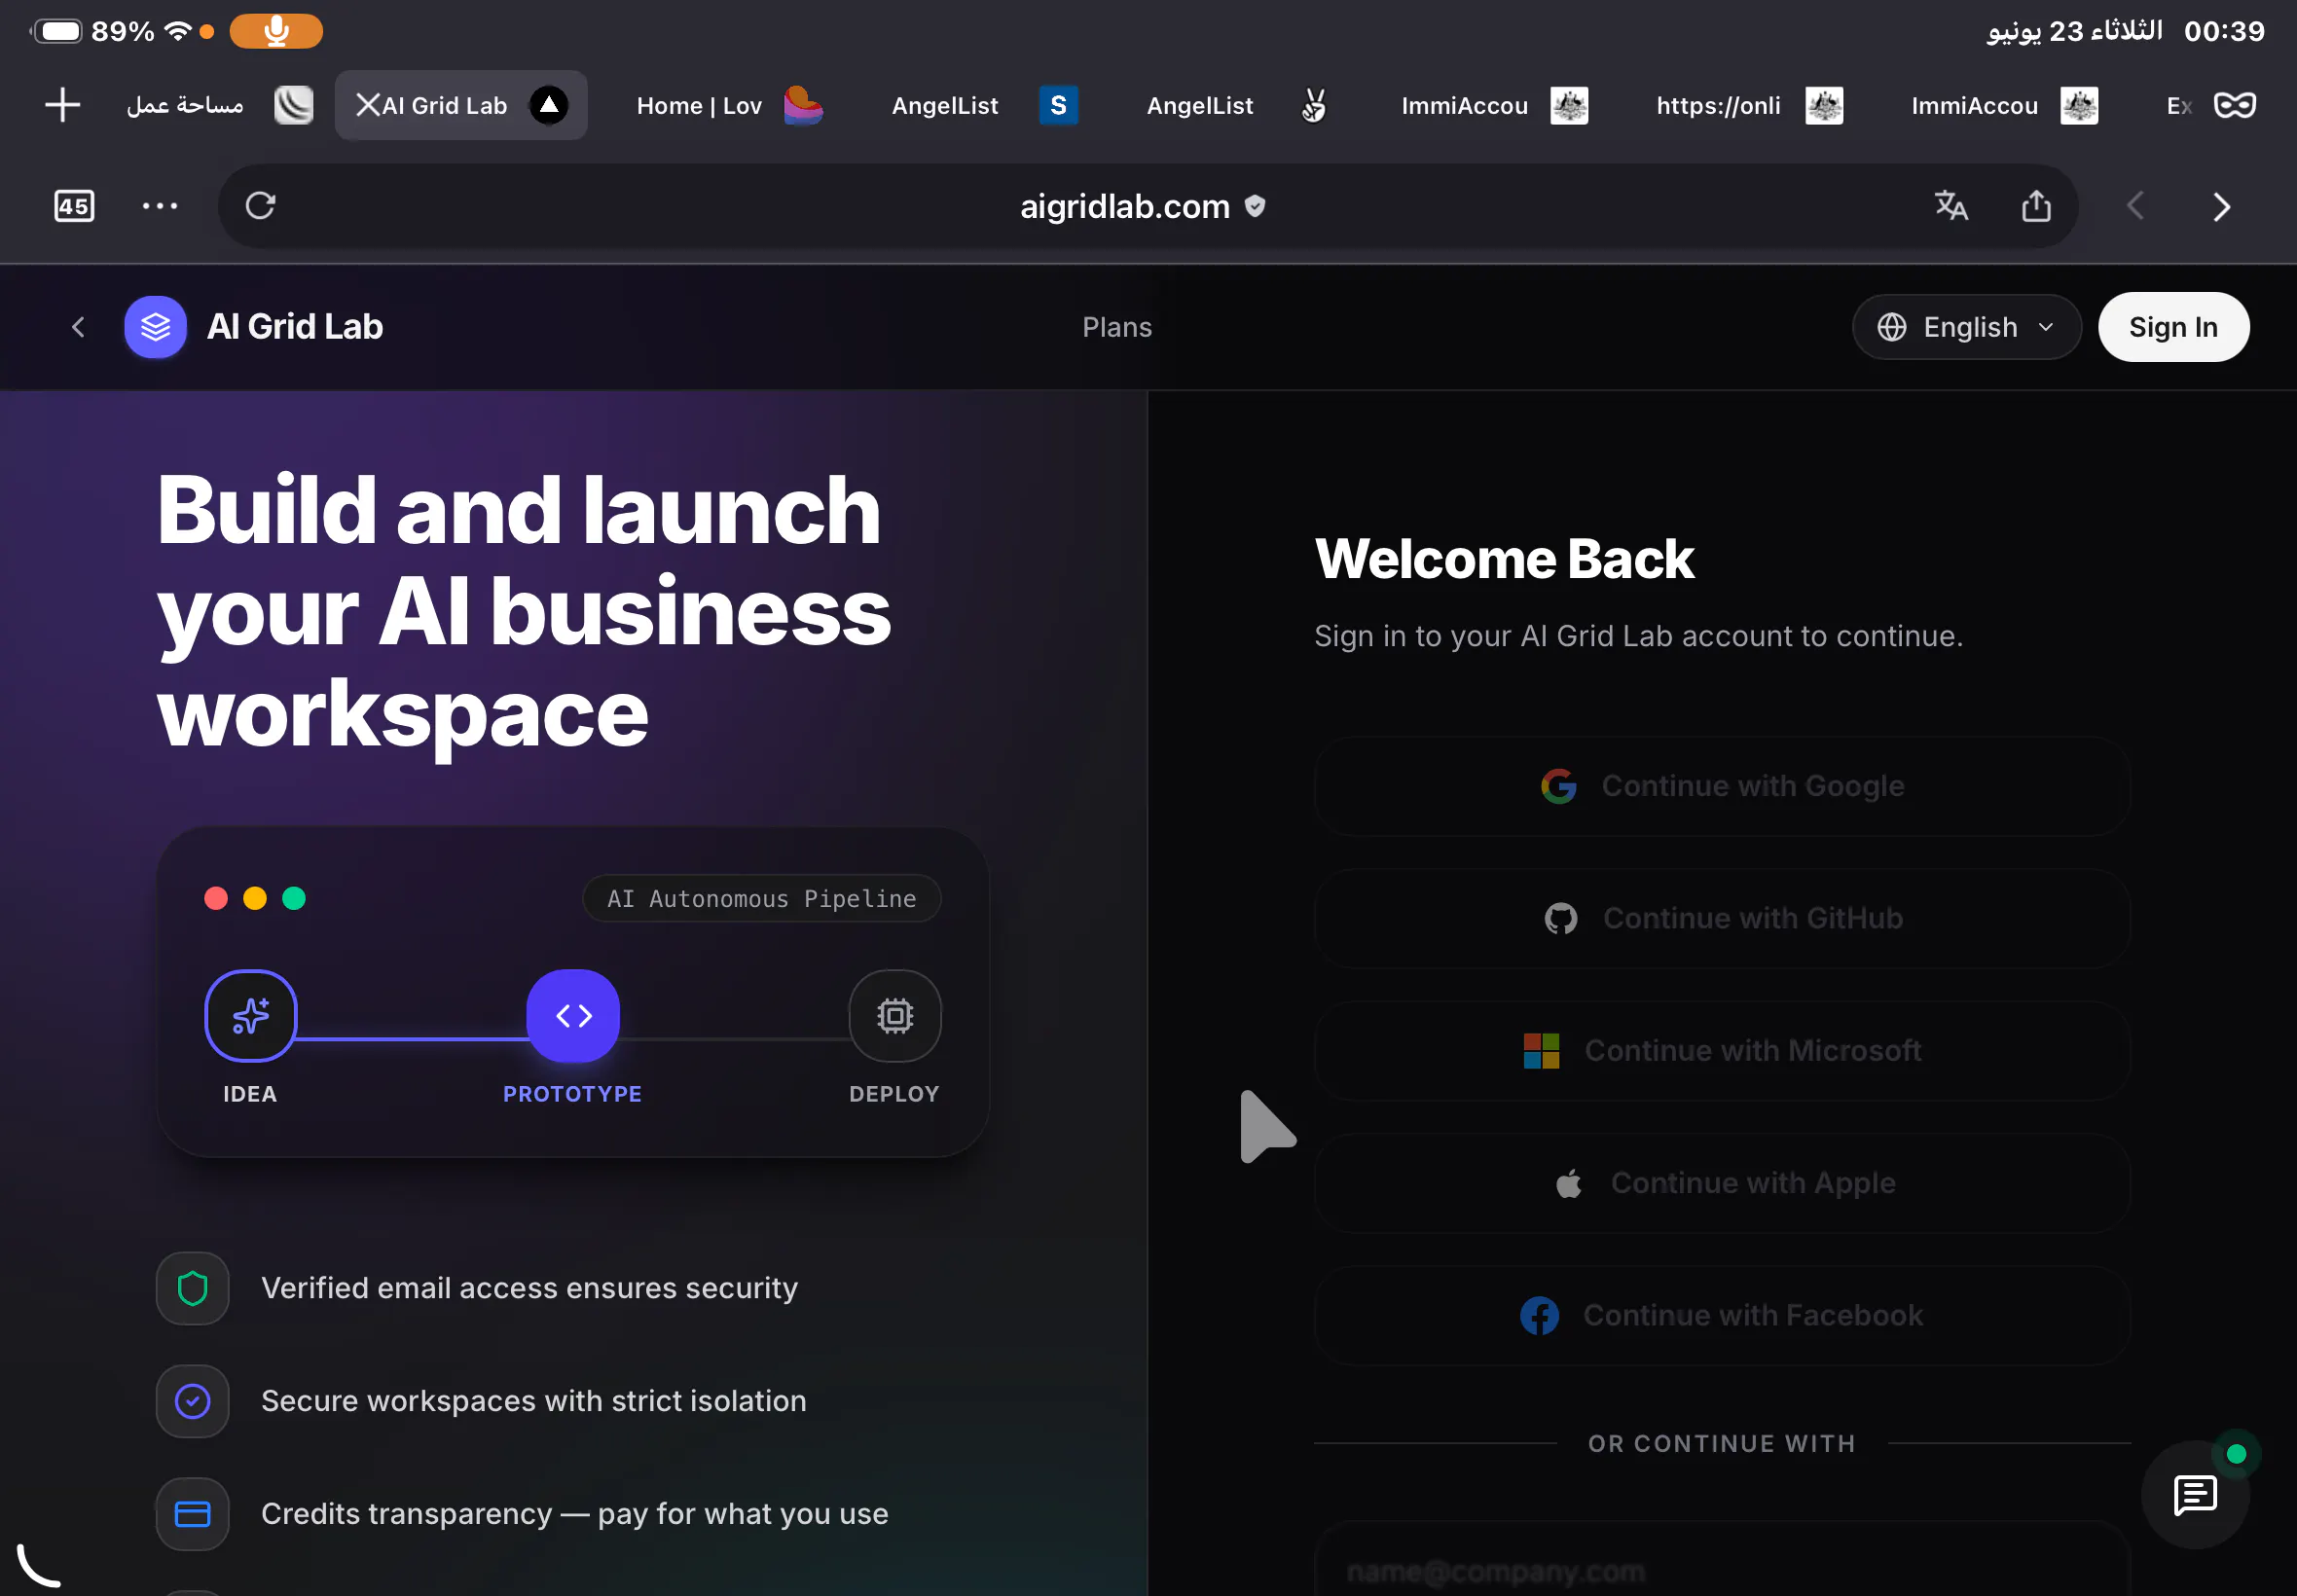Click the AI Grid Lab layers logo
This screenshot has width=2297, height=1596.
(155, 327)
